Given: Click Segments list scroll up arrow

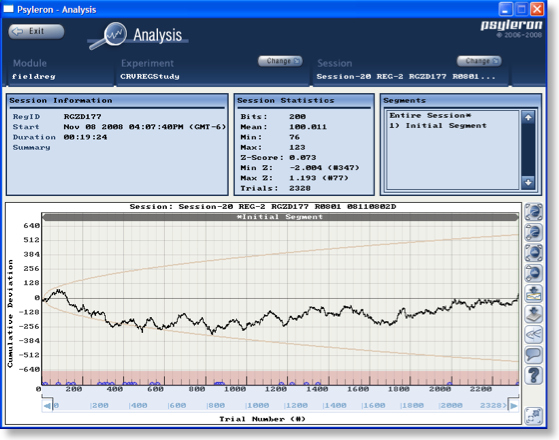Looking at the screenshot, I should (528, 117).
